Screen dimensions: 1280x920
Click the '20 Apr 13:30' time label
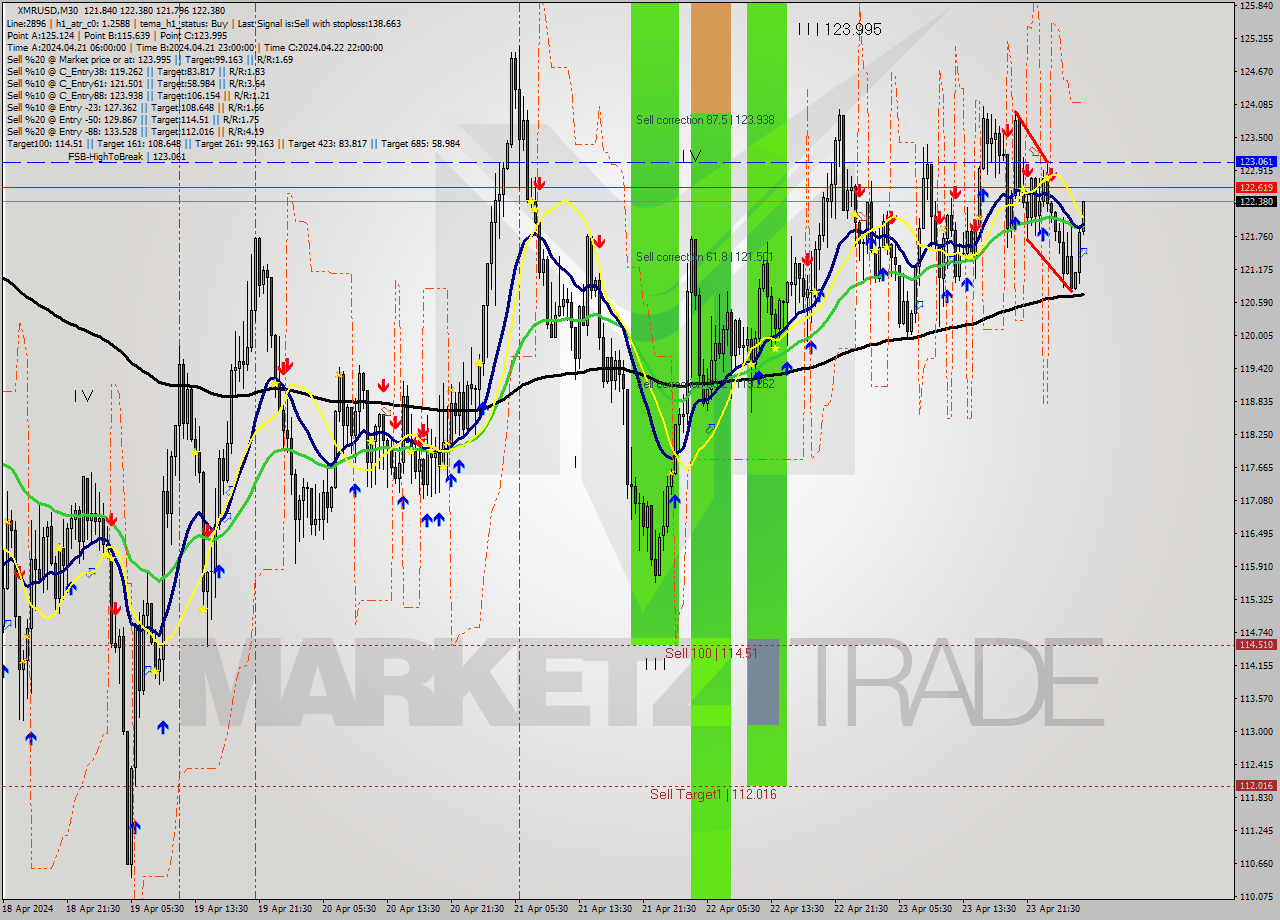pos(415,909)
